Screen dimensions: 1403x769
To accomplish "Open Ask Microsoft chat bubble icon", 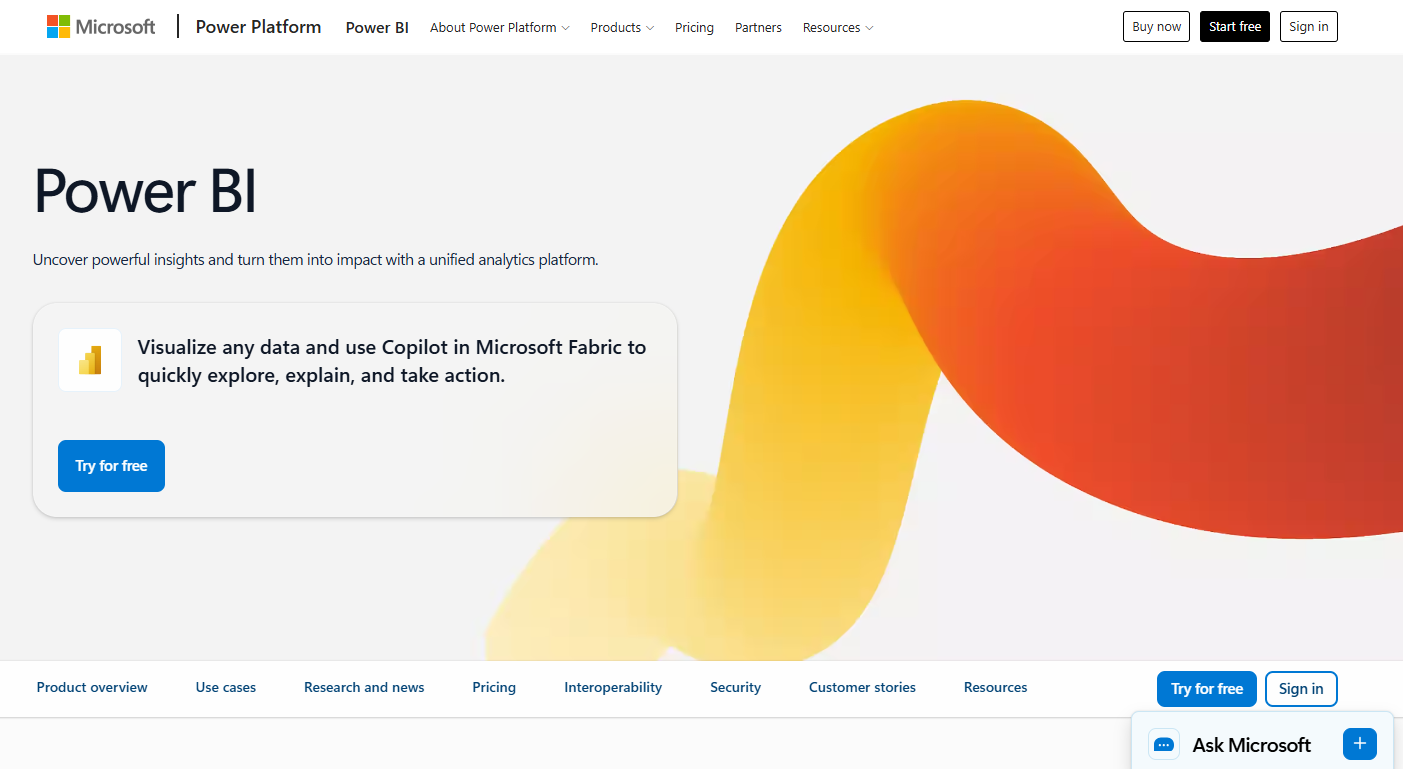I will 1163,745.
